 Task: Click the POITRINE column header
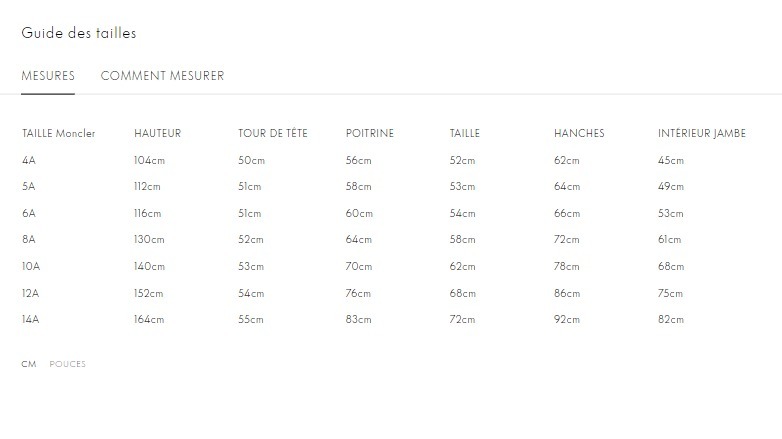pyautogui.click(x=370, y=133)
